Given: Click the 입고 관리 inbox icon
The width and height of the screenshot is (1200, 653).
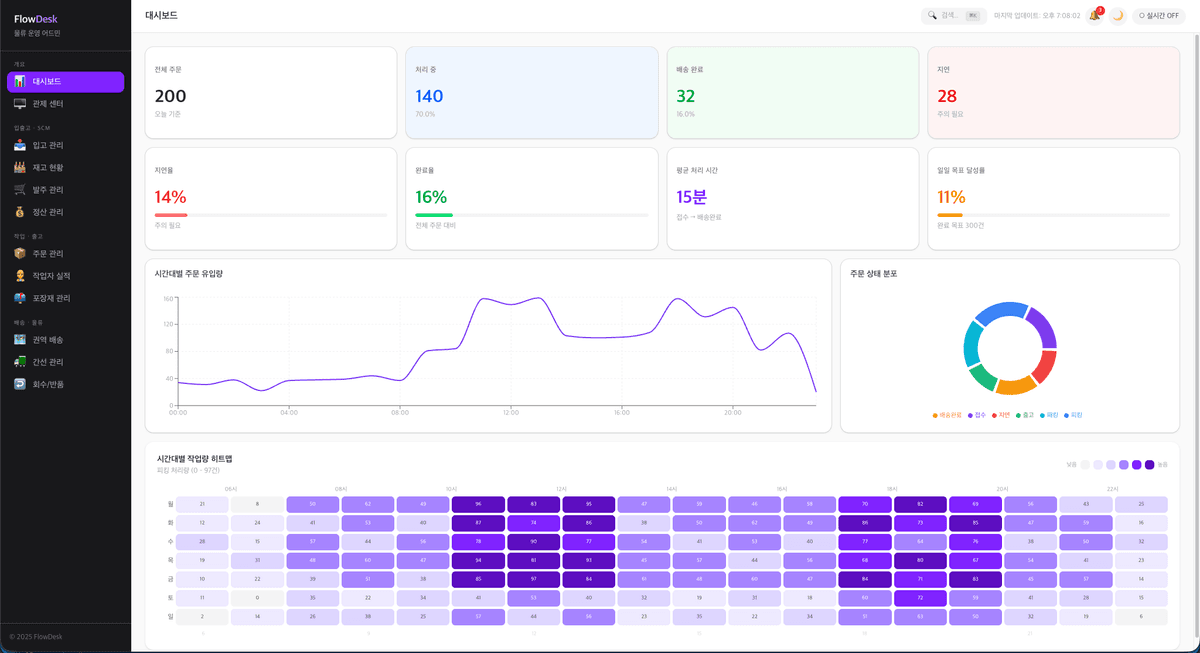Looking at the screenshot, I should coord(20,146).
